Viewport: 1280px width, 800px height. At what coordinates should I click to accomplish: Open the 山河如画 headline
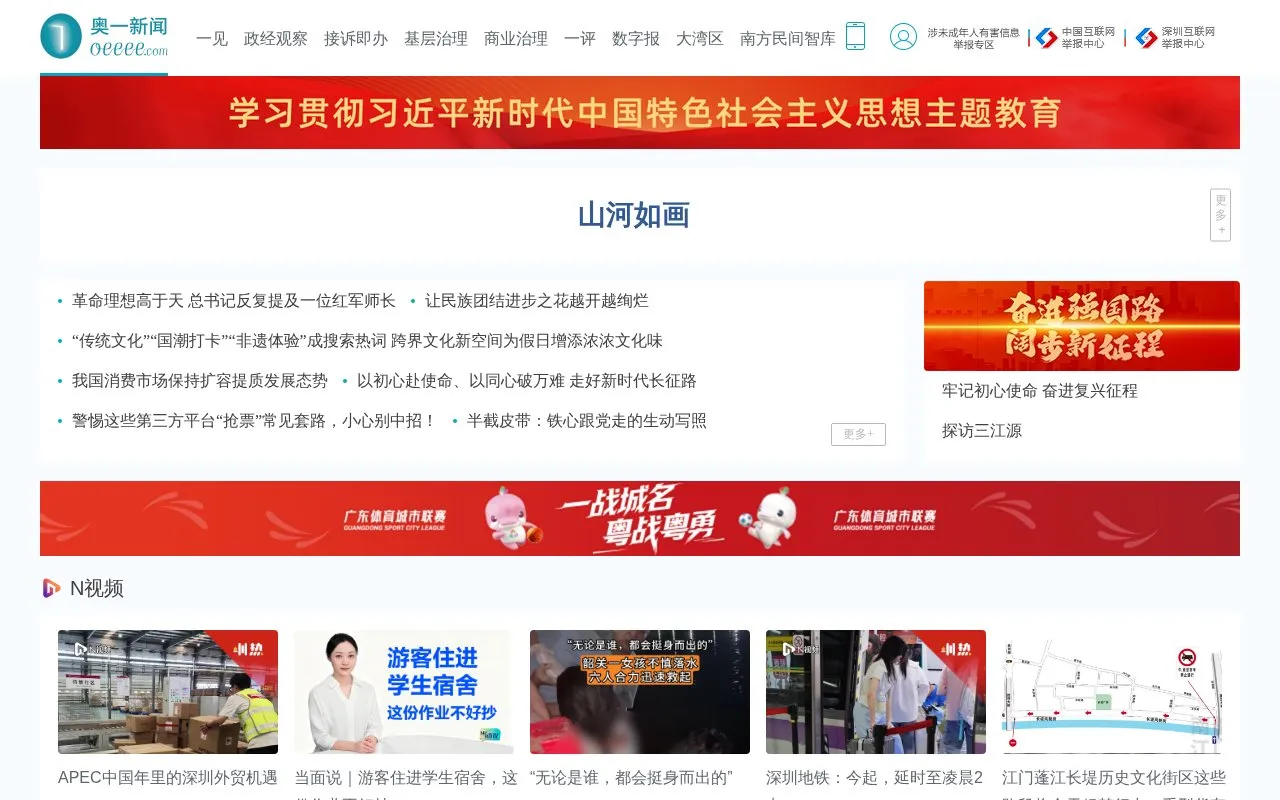pyautogui.click(x=634, y=215)
